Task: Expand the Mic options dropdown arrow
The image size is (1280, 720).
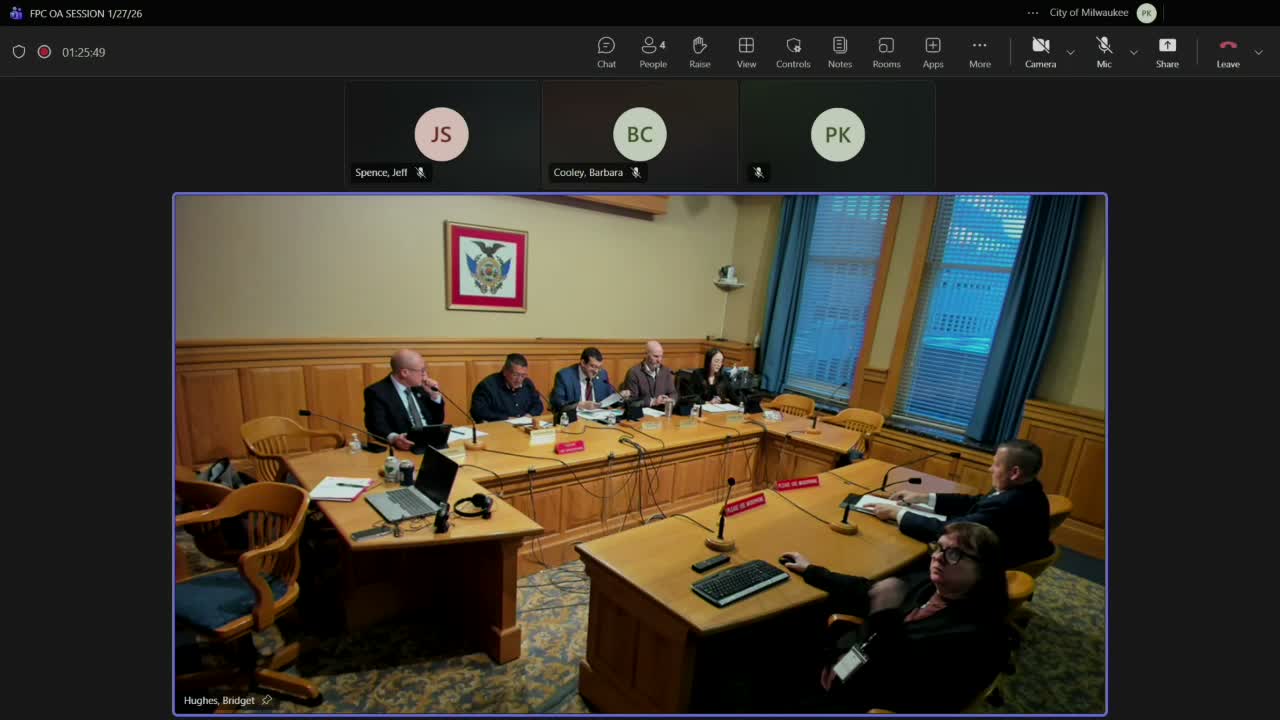Action: pyautogui.click(x=1133, y=52)
